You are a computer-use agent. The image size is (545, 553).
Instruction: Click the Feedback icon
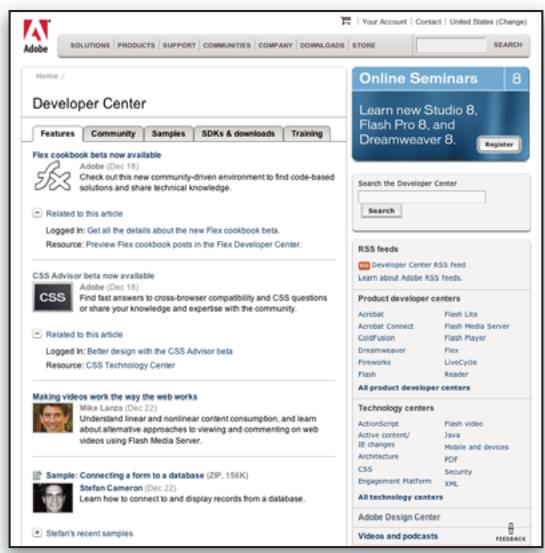click(510, 532)
